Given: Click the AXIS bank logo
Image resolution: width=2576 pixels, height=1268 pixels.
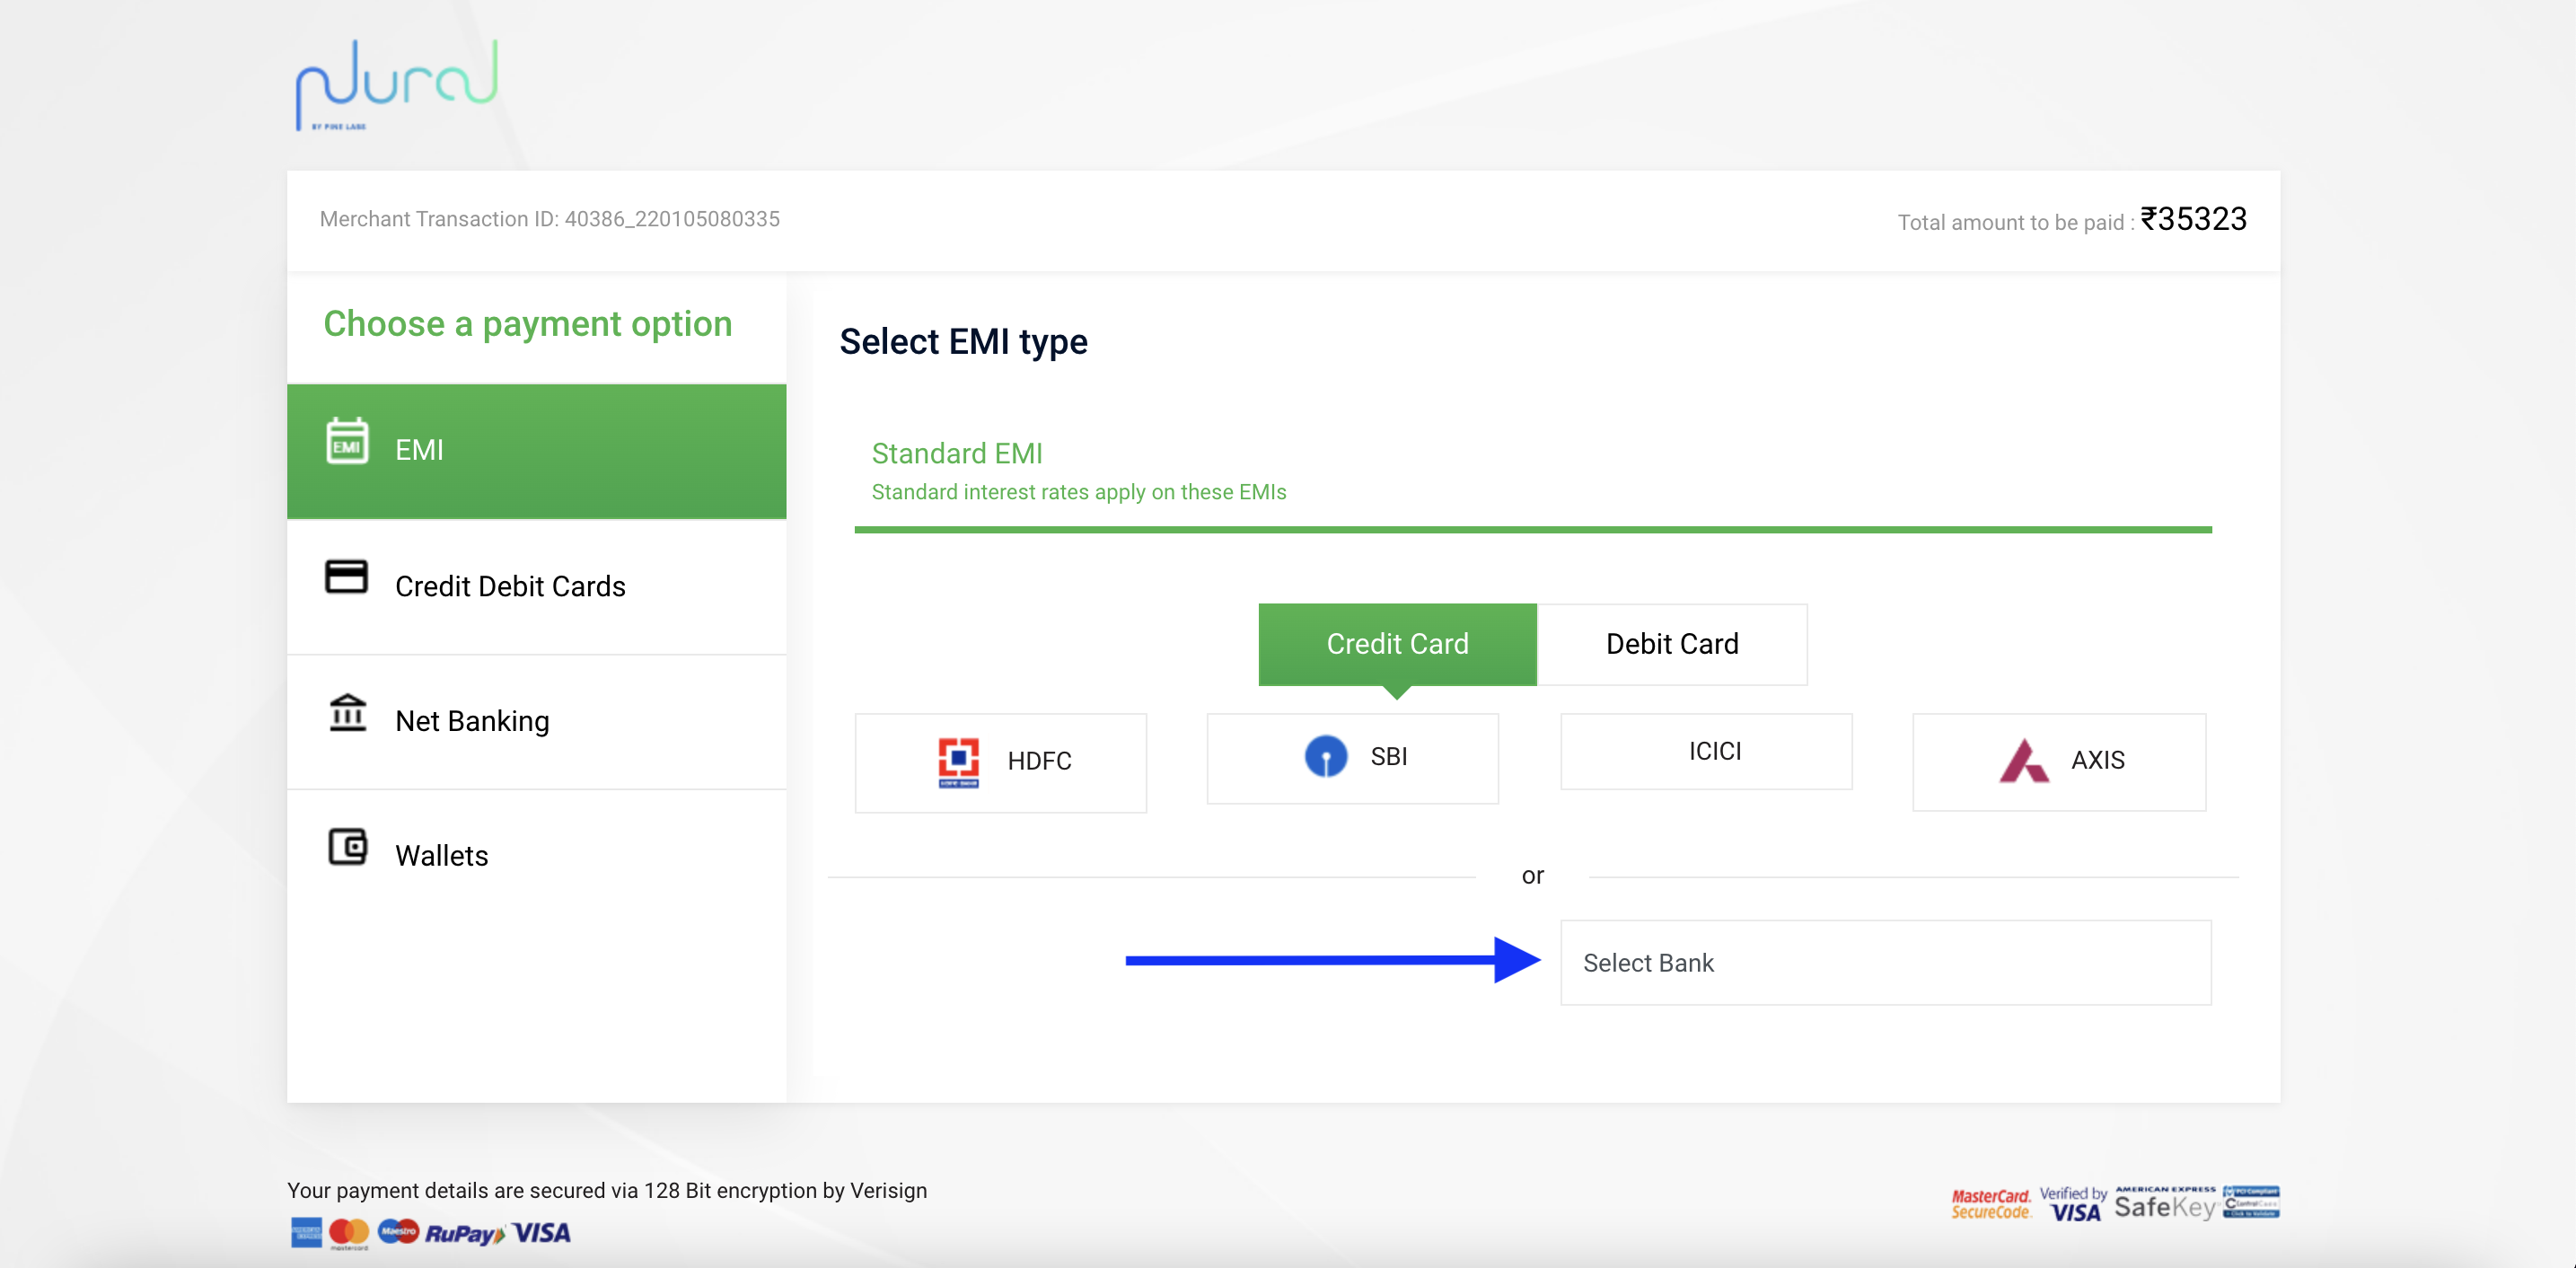Looking at the screenshot, I should click(2023, 761).
